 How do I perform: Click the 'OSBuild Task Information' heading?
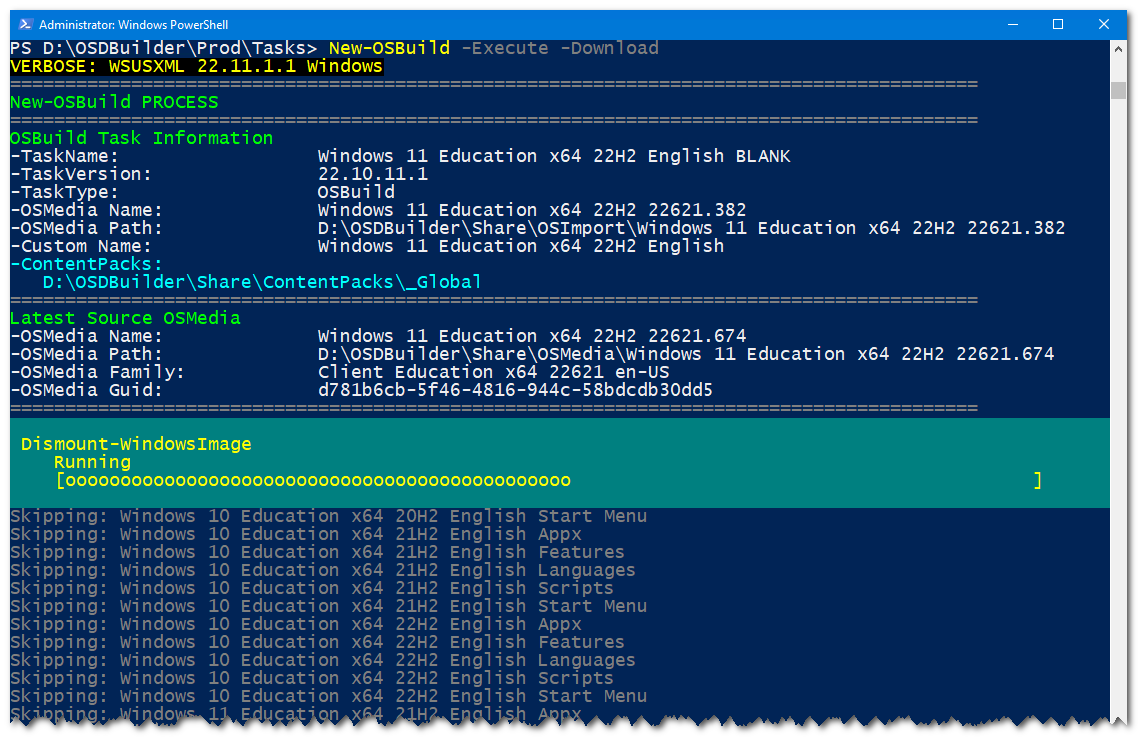click(142, 138)
